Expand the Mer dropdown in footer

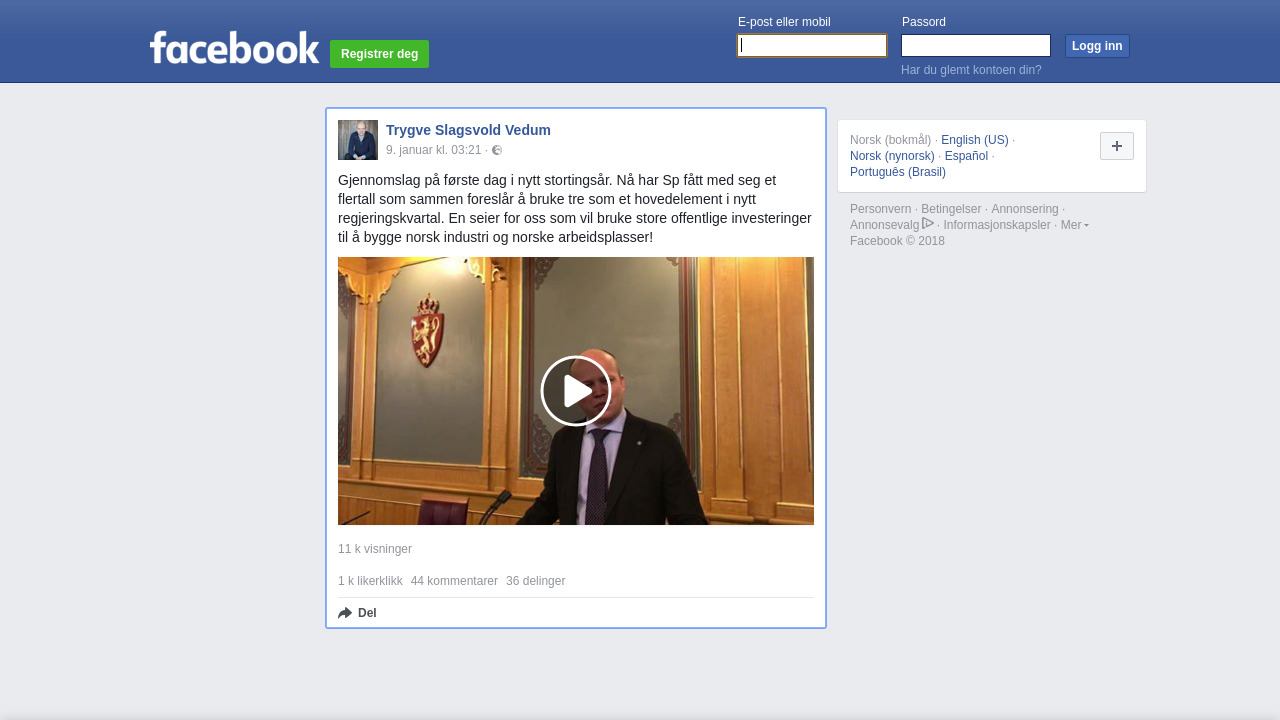pyautogui.click(x=1075, y=225)
